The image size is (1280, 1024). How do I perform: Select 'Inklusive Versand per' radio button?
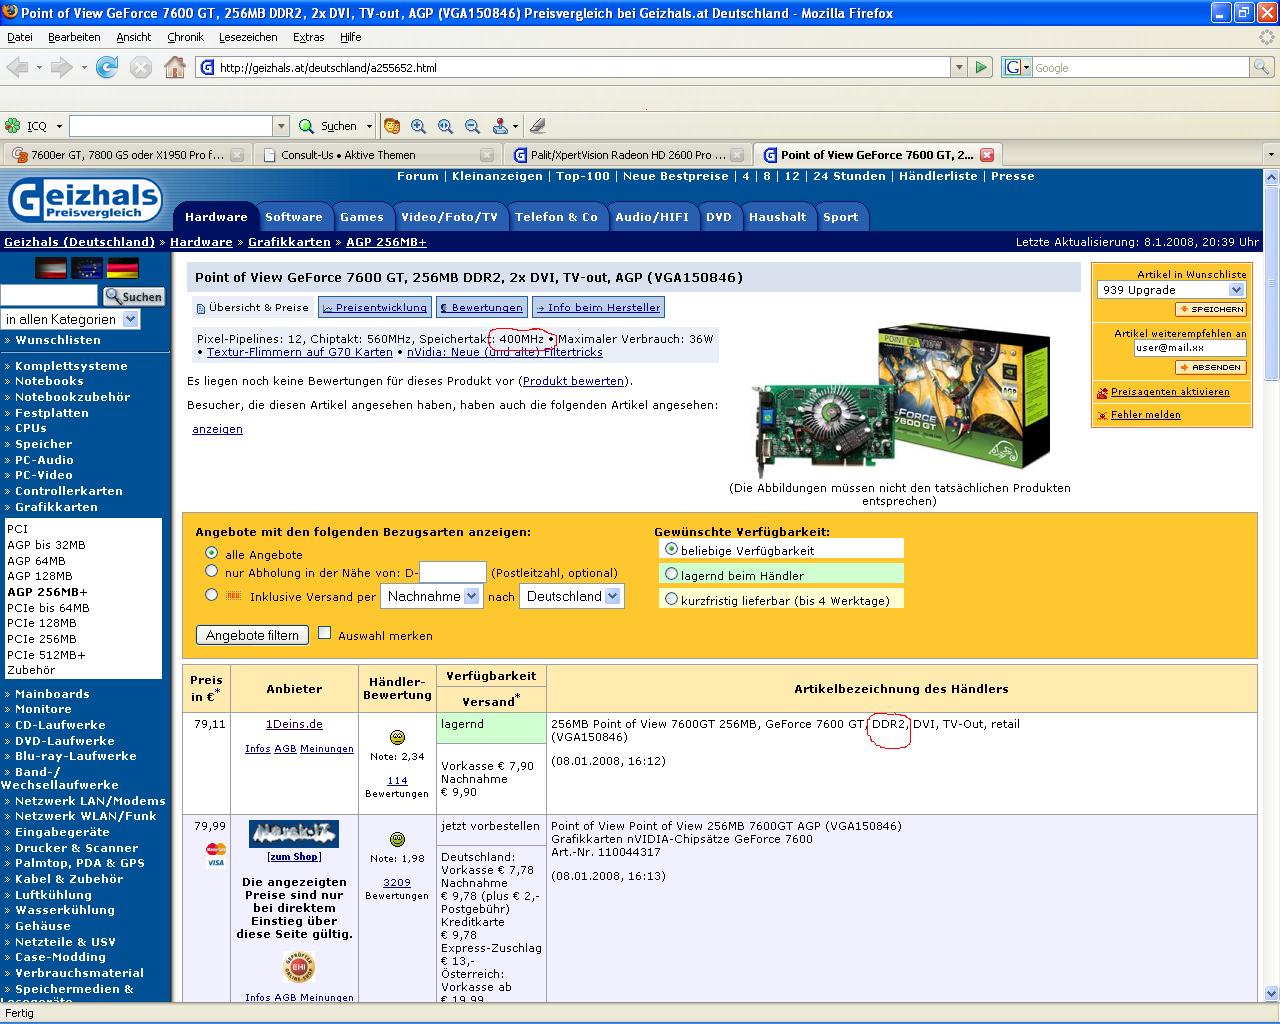coord(211,594)
